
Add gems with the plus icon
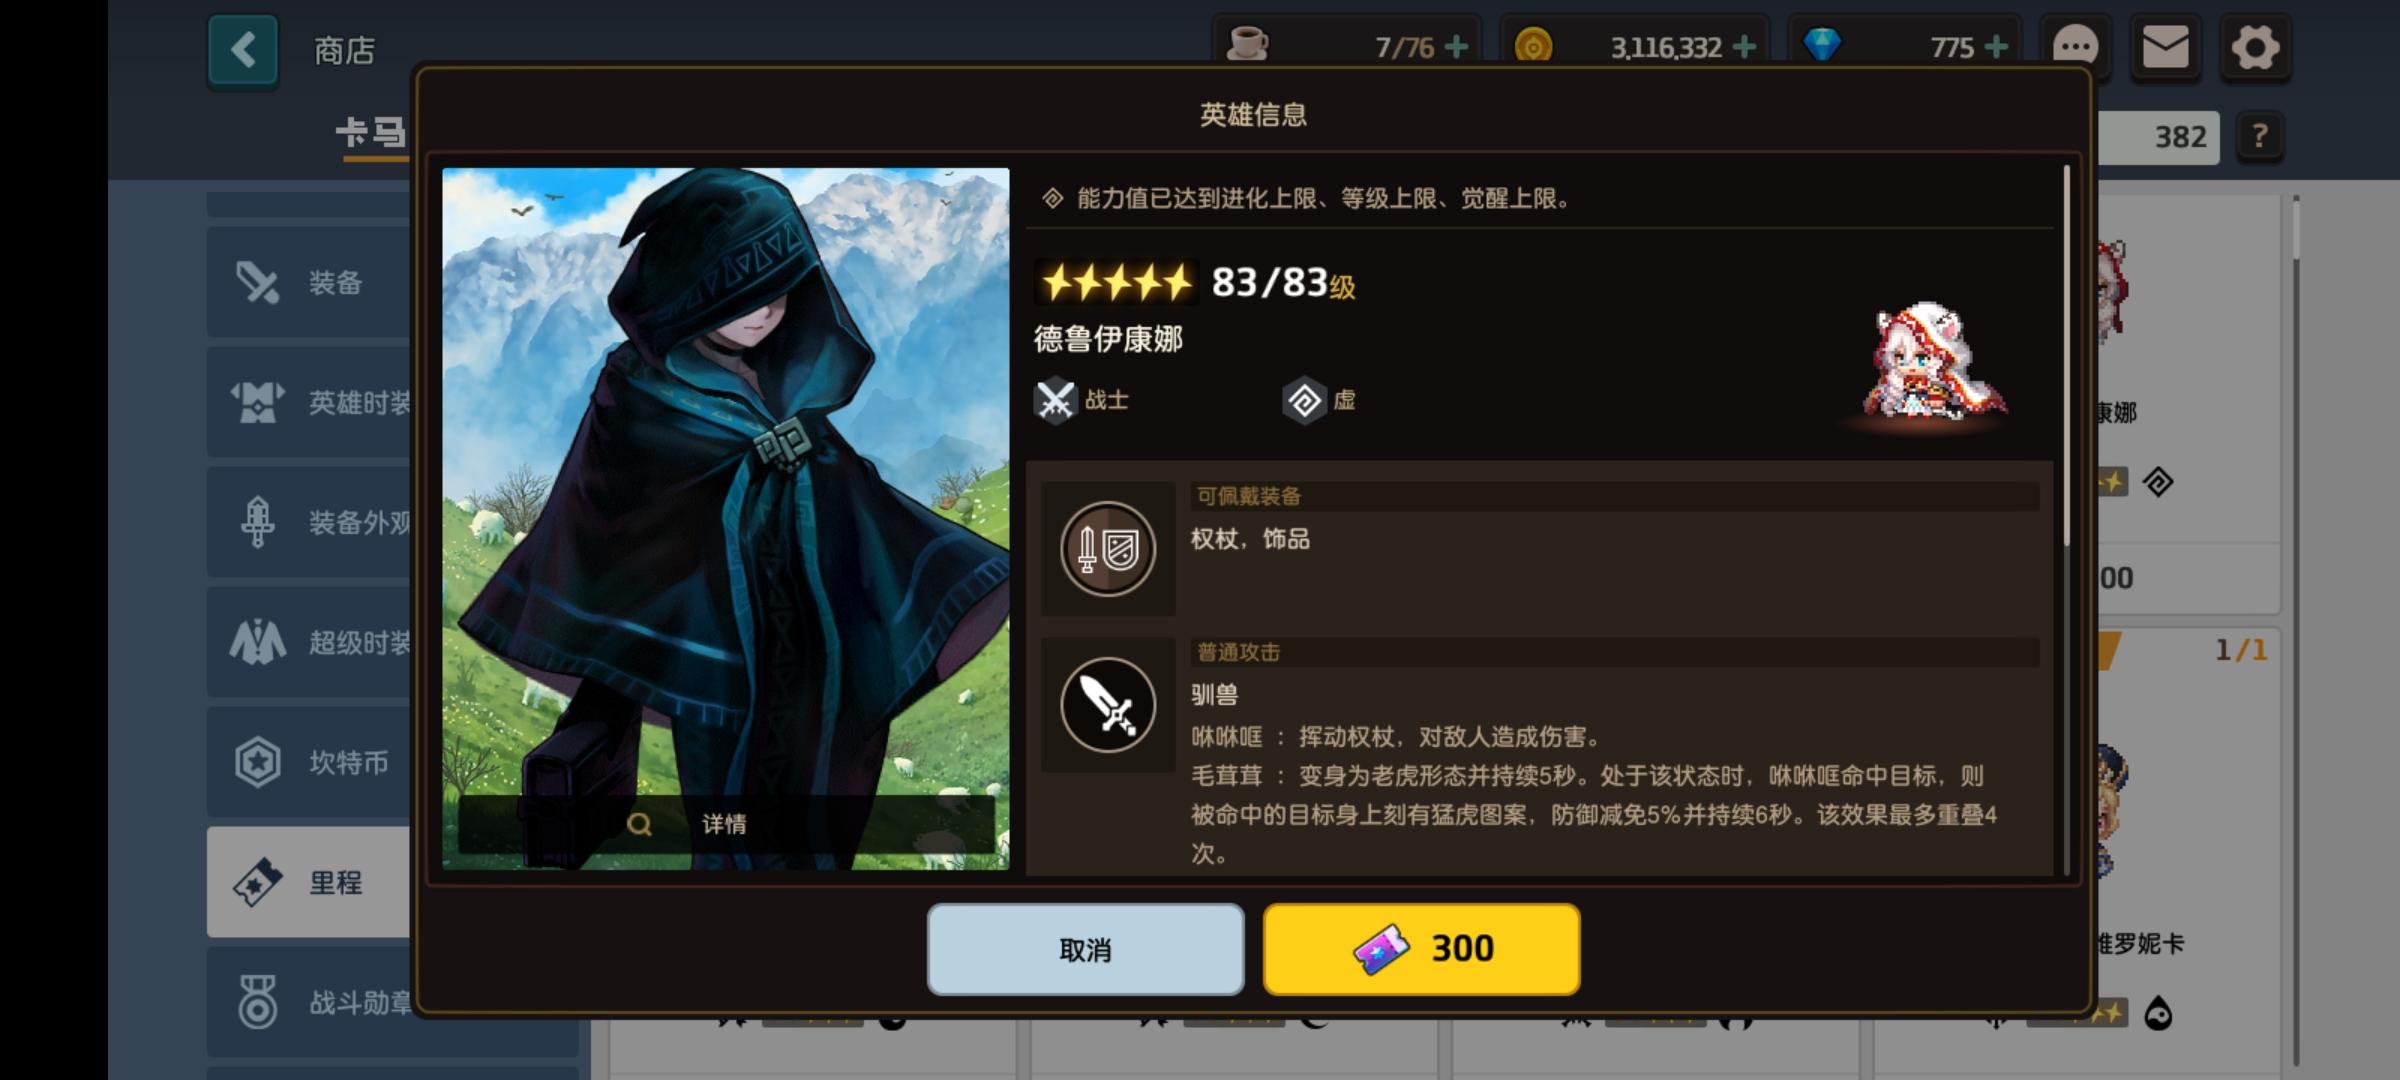pyautogui.click(x=1996, y=47)
